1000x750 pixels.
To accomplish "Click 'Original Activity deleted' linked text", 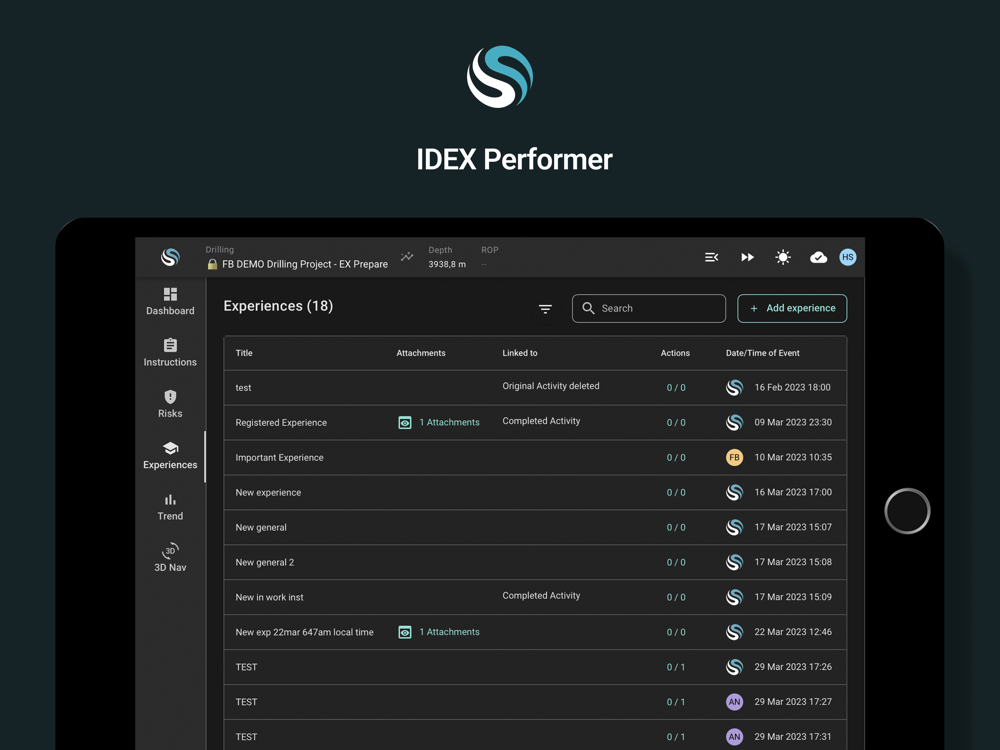I will [x=551, y=386].
